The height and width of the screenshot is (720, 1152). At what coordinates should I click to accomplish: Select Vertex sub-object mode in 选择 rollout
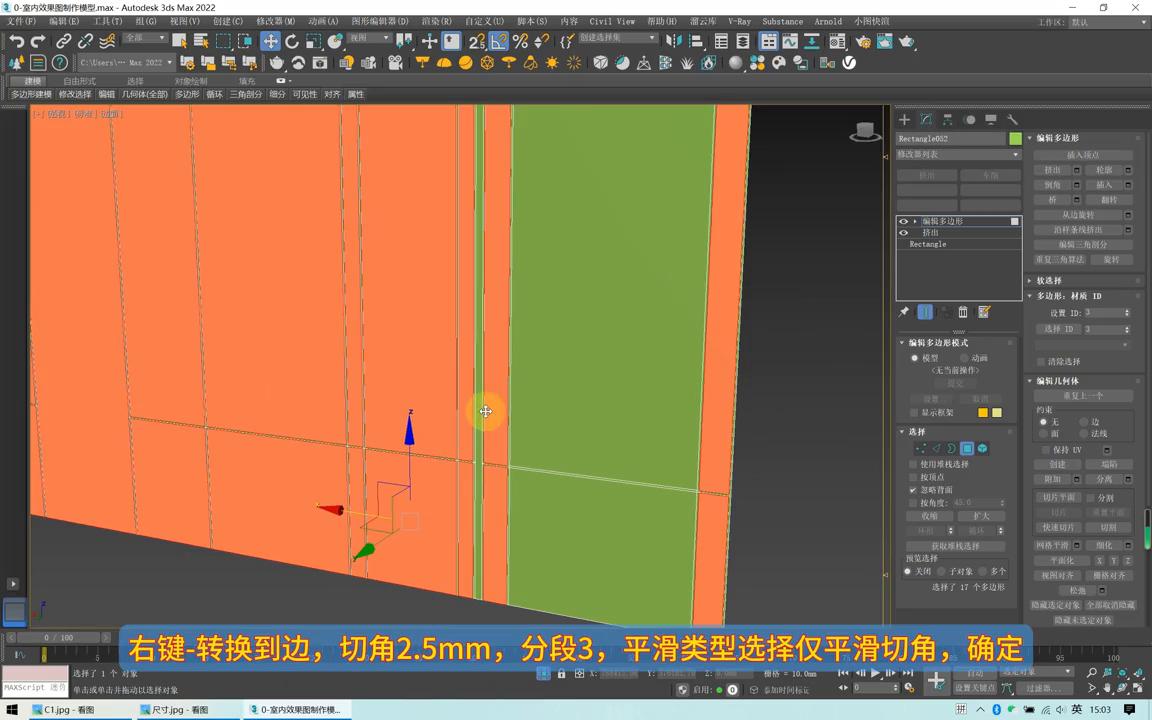point(922,448)
